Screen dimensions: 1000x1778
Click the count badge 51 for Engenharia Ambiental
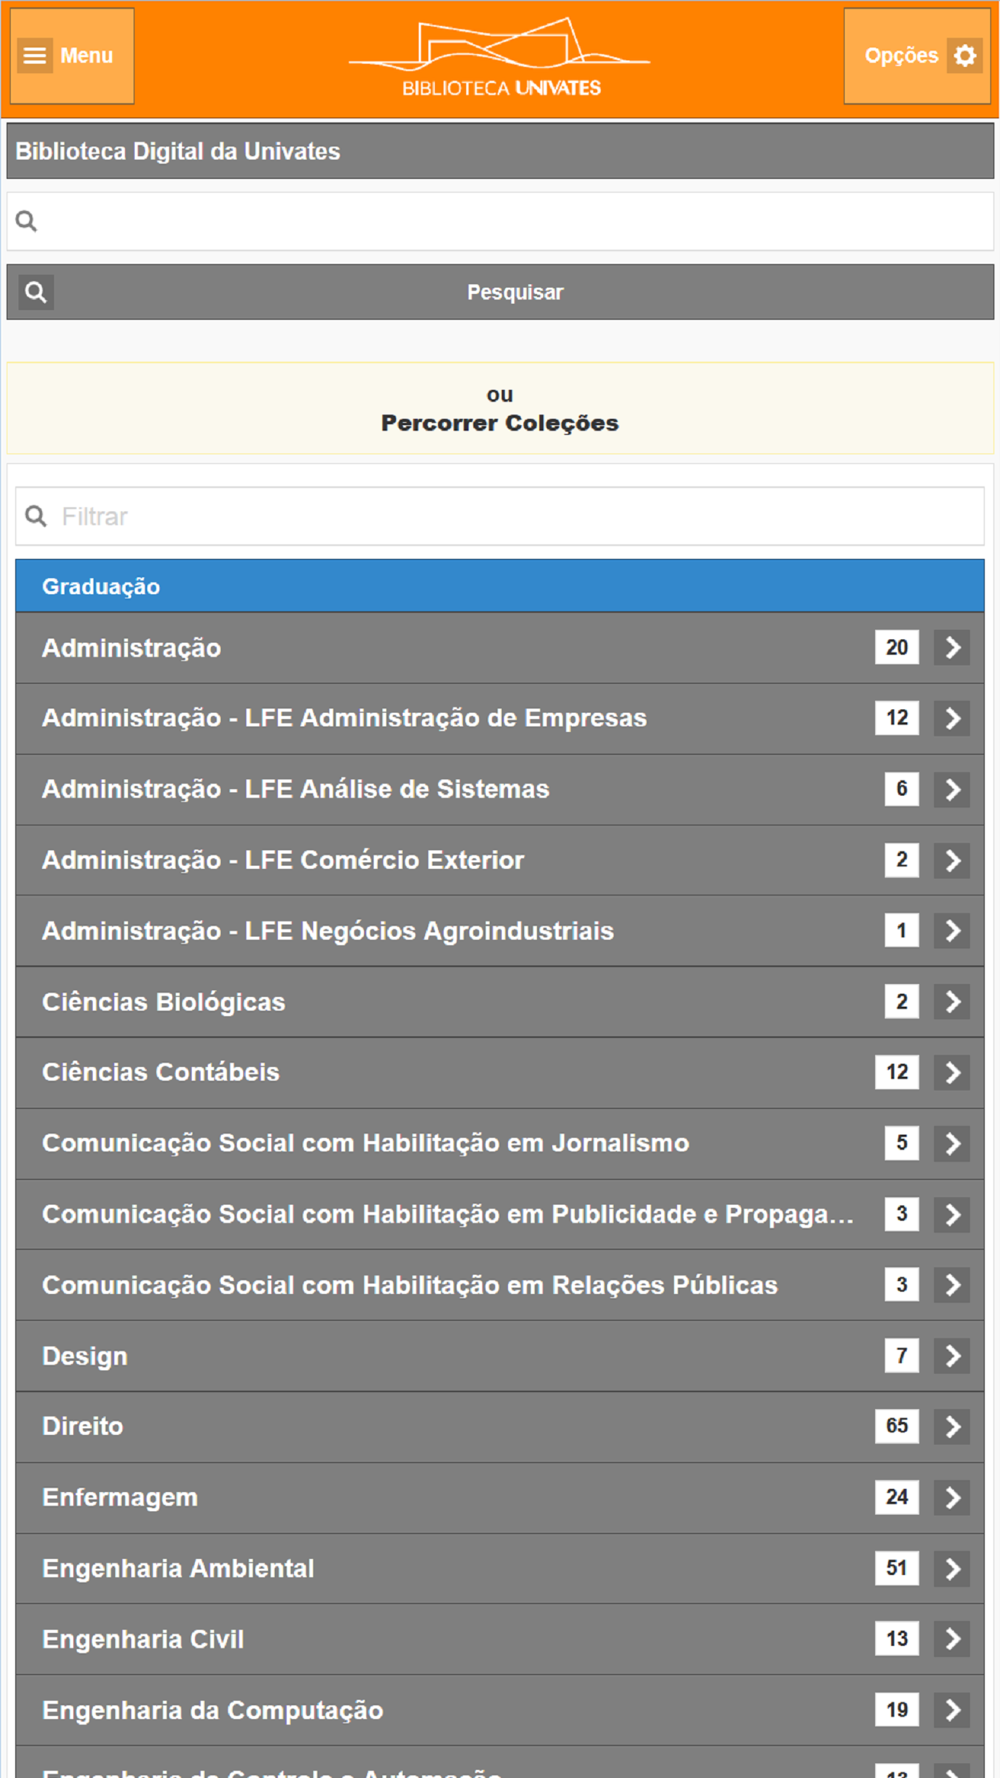pos(897,1568)
